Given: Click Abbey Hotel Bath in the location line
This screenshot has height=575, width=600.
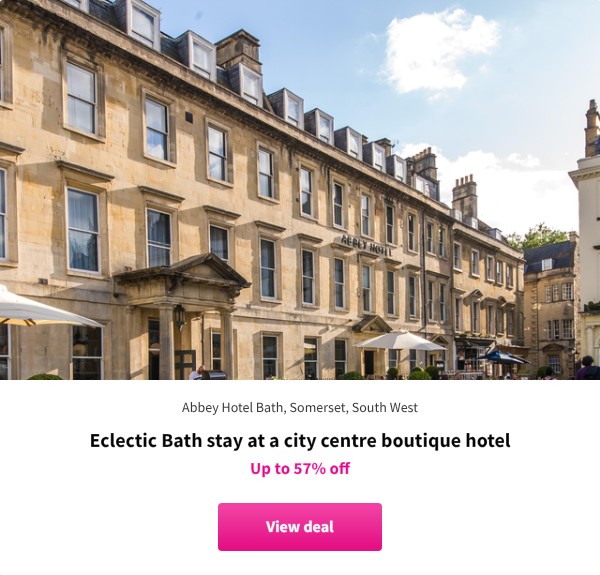Looking at the screenshot, I should 232,408.
